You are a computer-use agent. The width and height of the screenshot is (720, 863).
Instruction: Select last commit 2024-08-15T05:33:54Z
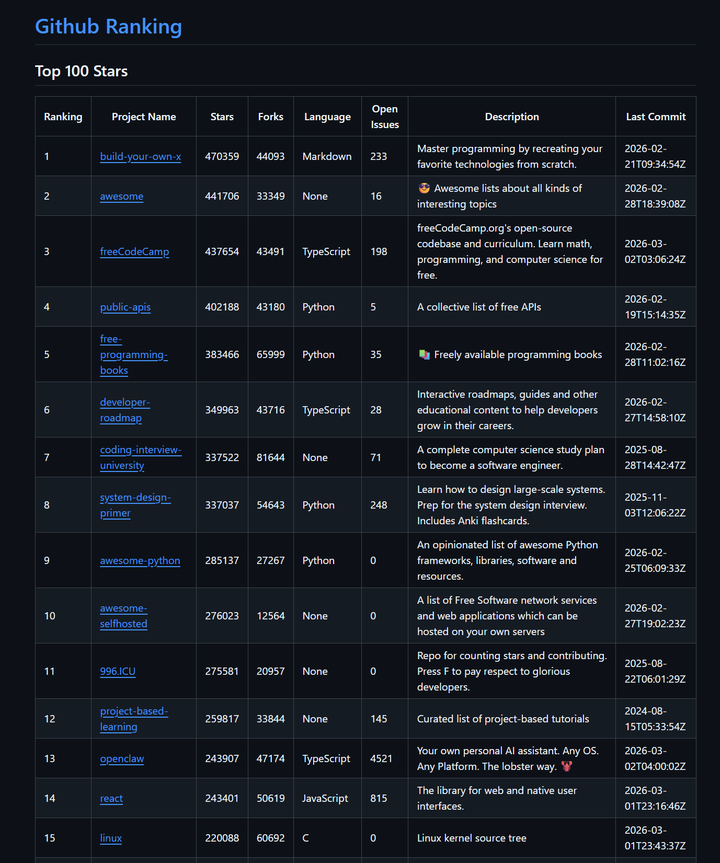[655, 719]
